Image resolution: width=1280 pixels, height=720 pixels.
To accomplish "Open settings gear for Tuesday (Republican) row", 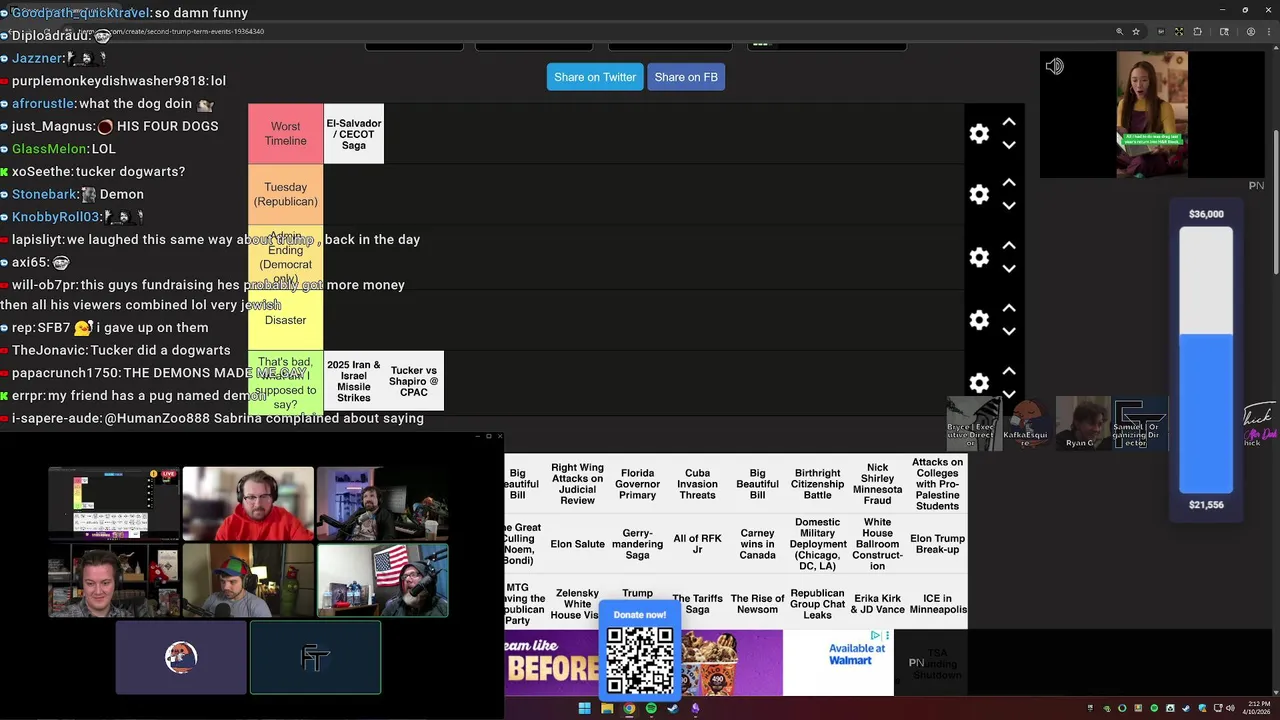I will tap(979, 194).
